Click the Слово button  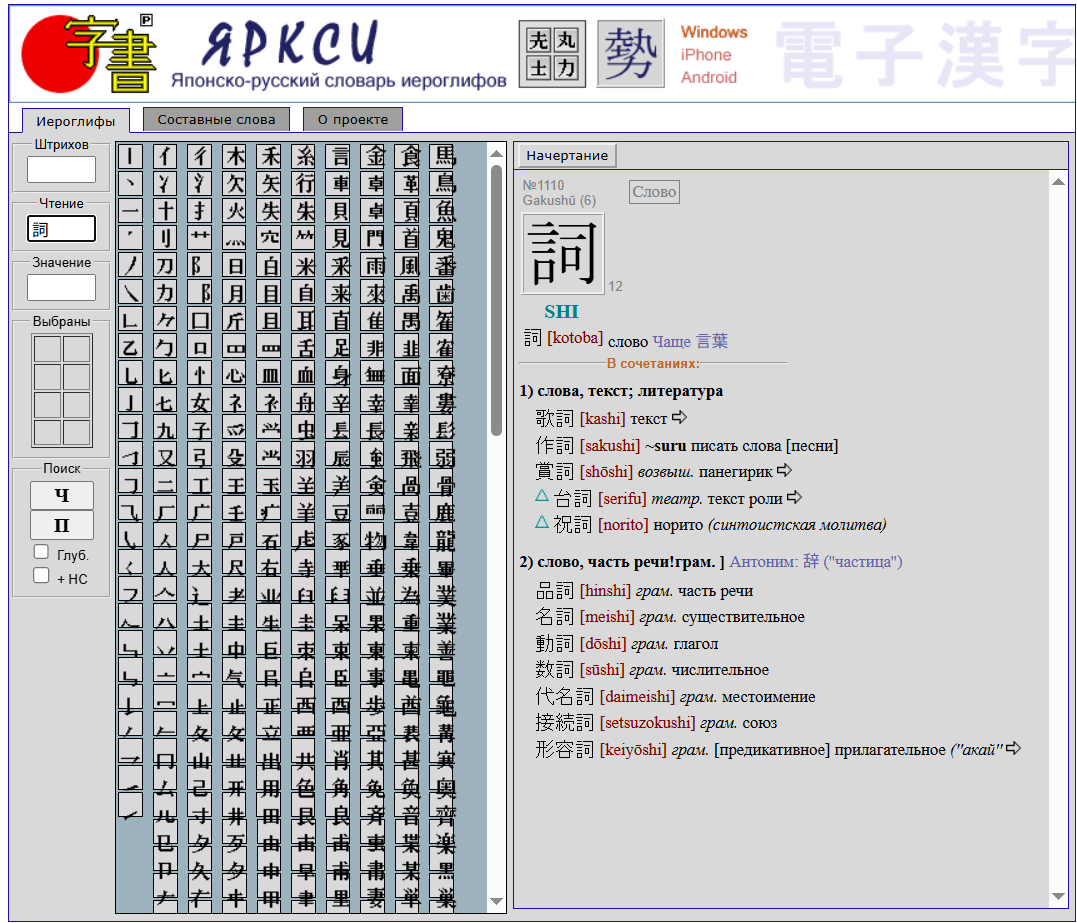point(654,192)
